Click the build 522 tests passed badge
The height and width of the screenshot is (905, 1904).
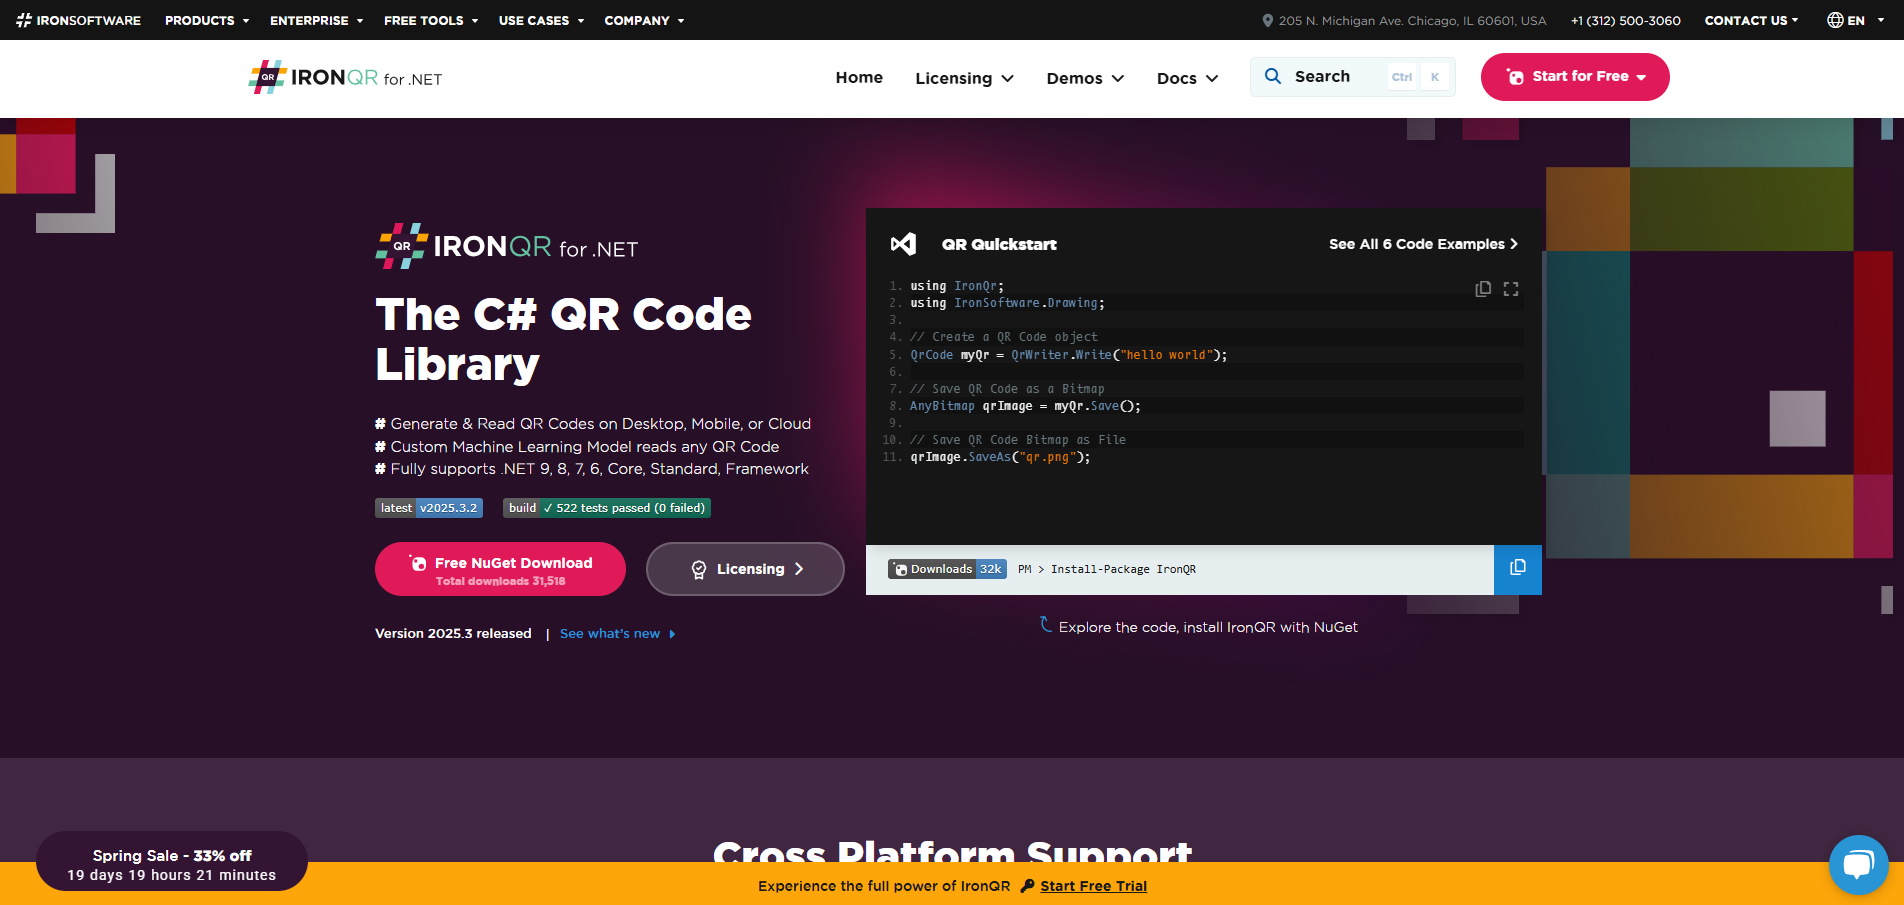pos(607,508)
